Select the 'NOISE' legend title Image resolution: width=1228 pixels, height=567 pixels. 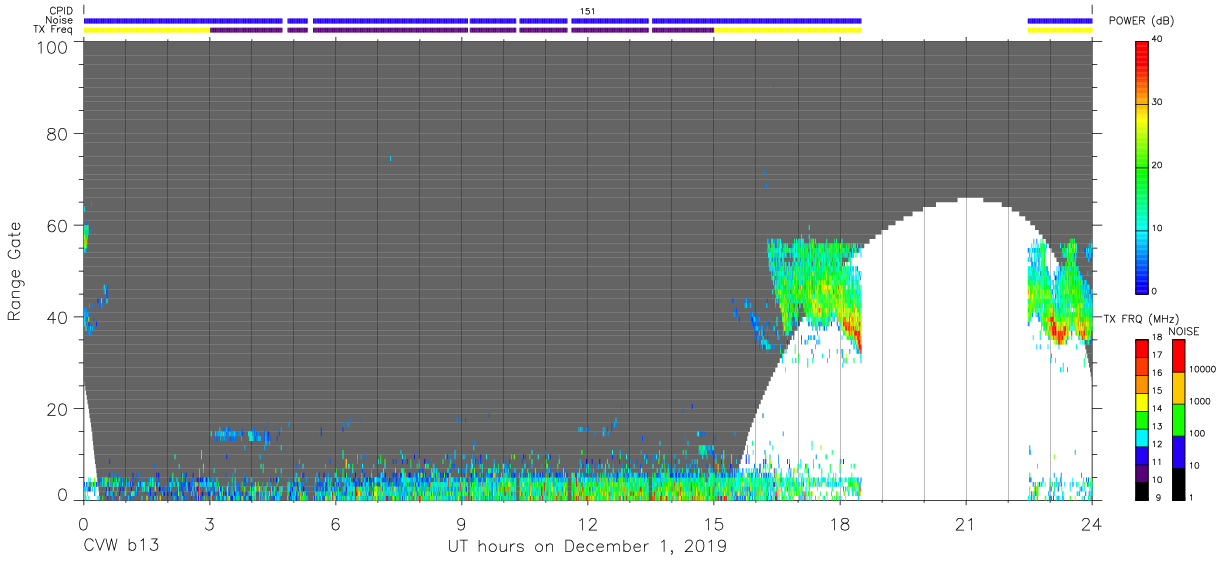1184,331
